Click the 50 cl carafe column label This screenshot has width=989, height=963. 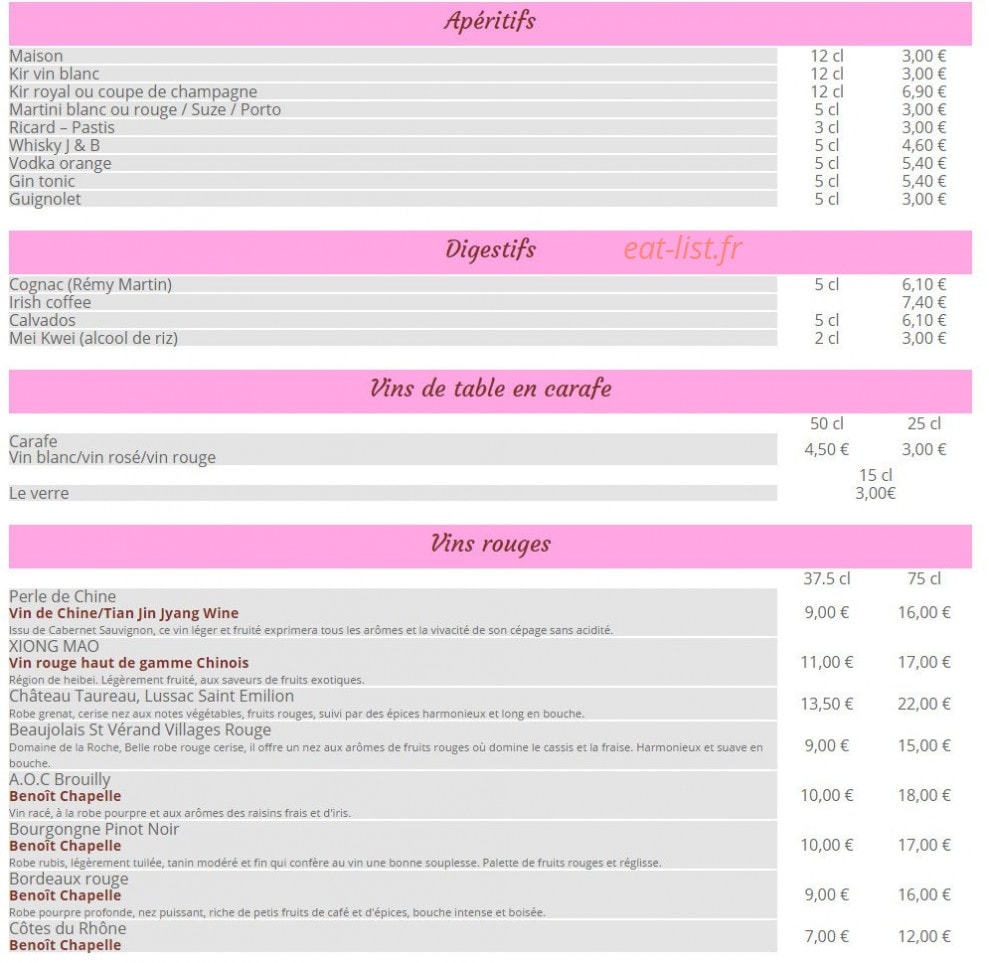pos(826,423)
